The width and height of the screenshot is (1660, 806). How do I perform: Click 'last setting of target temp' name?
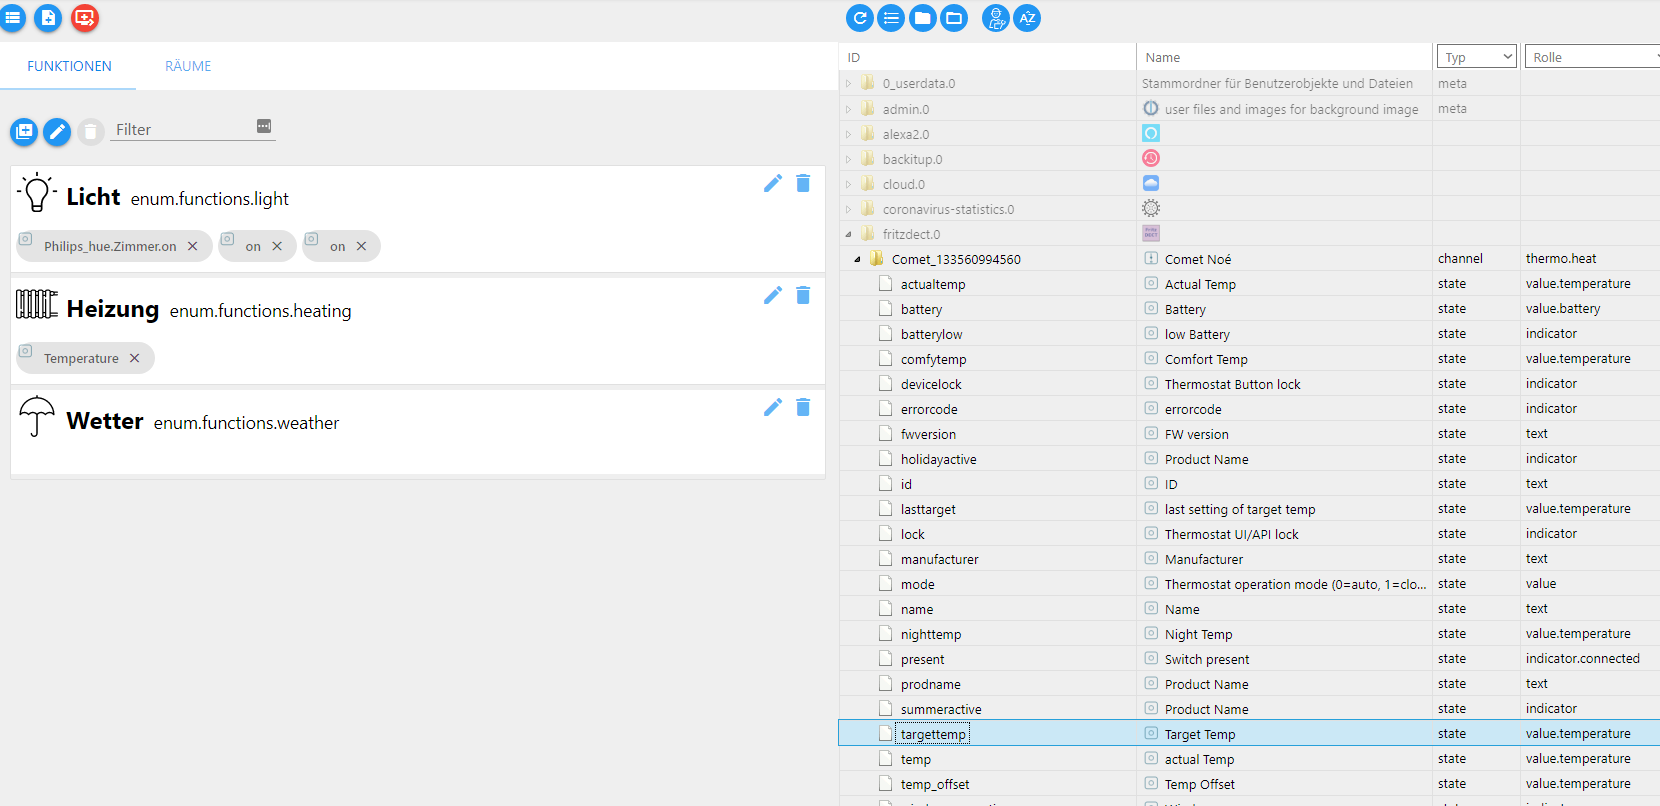click(1240, 509)
